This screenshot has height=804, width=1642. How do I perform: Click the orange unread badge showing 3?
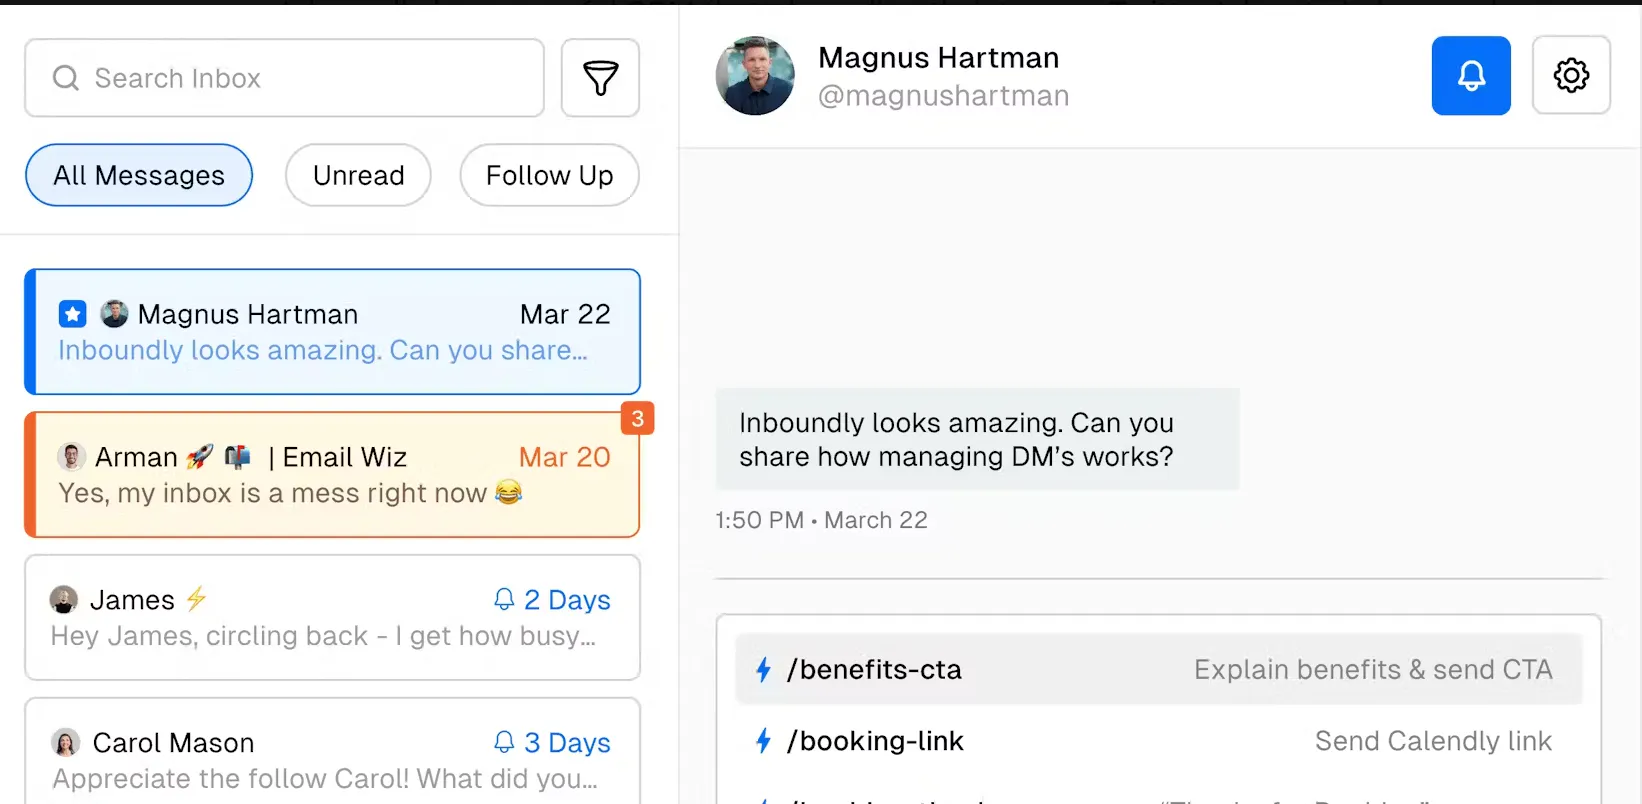coord(638,418)
